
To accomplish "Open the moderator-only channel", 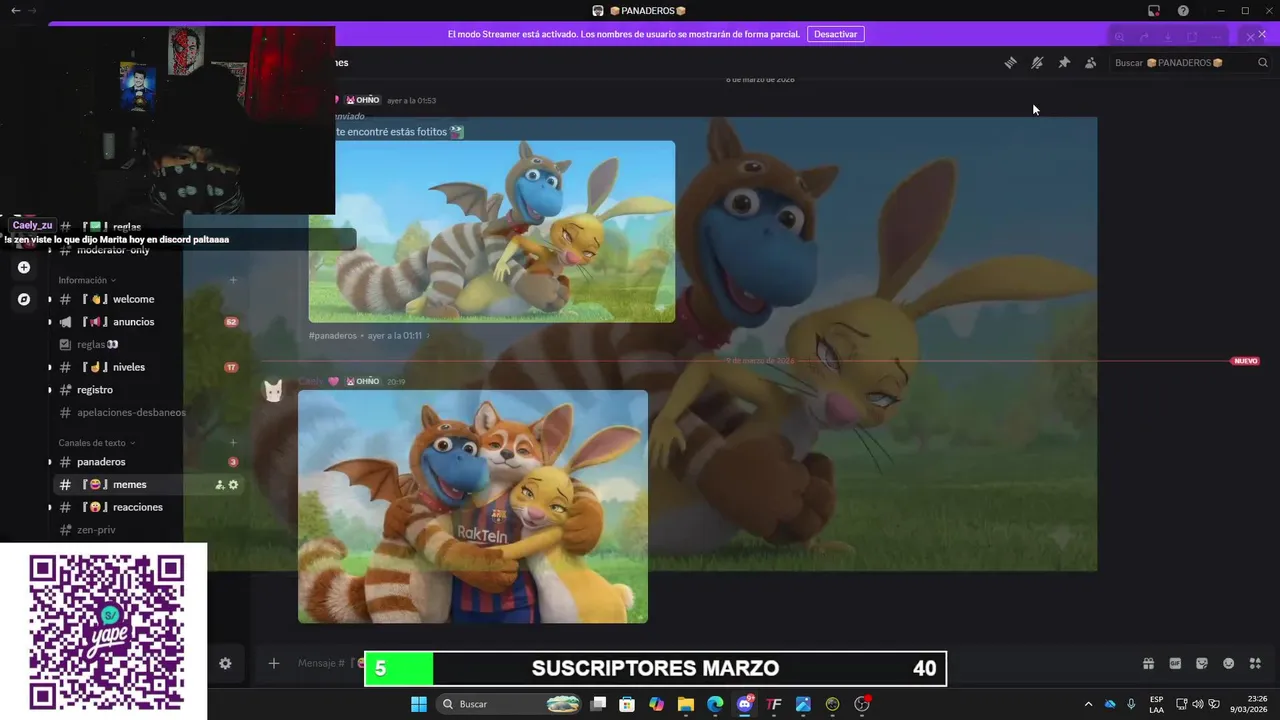I will tap(148, 250).
